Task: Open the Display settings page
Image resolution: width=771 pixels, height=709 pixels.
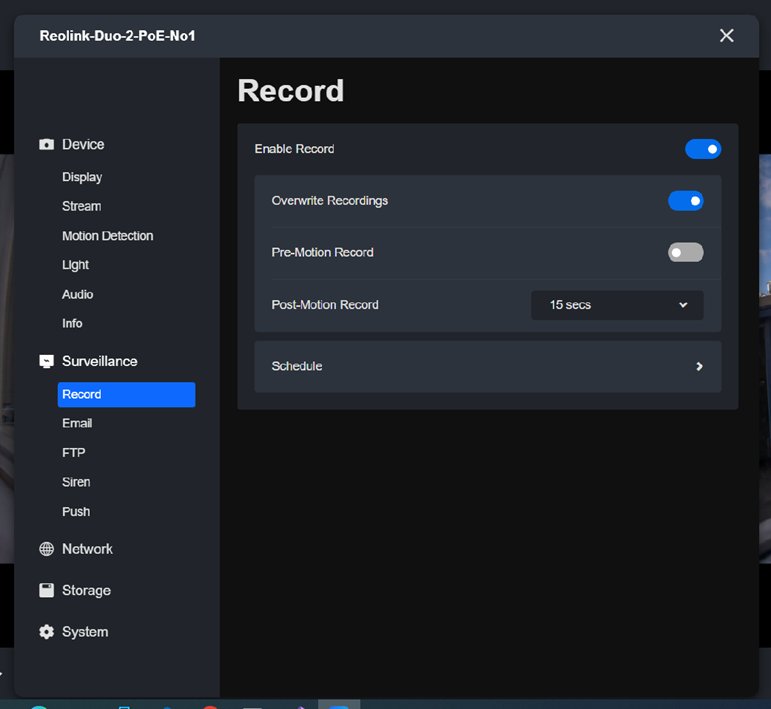Action: pyautogui.click(x=82, y=177)
